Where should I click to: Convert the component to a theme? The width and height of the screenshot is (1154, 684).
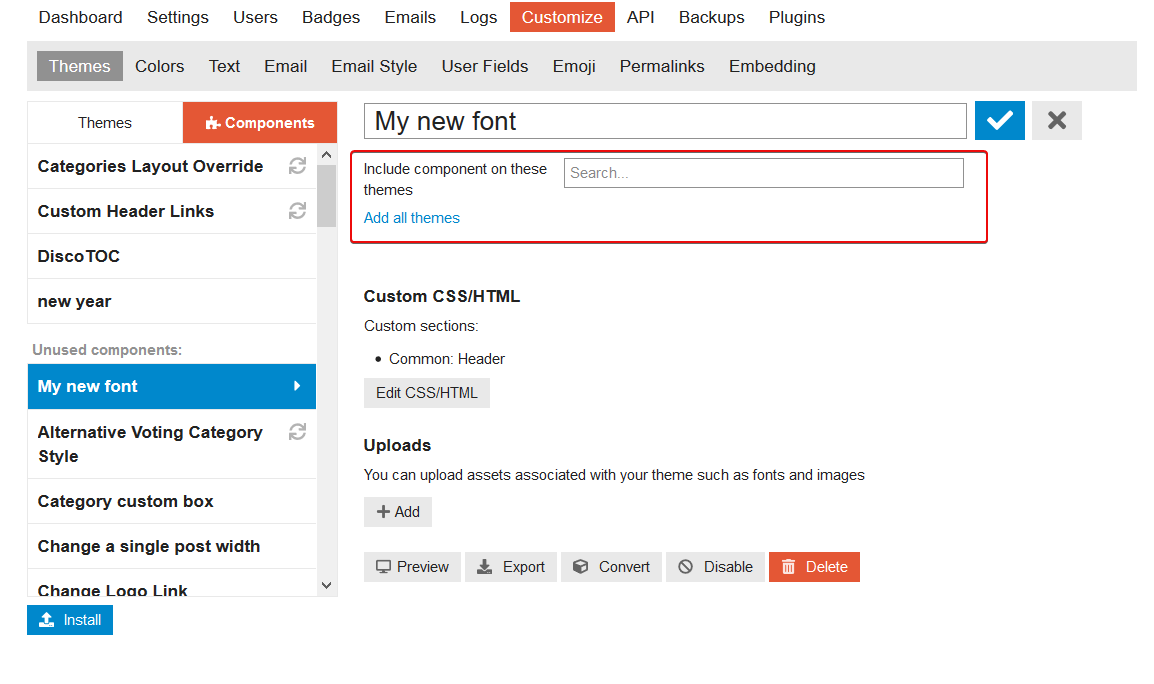612,567
